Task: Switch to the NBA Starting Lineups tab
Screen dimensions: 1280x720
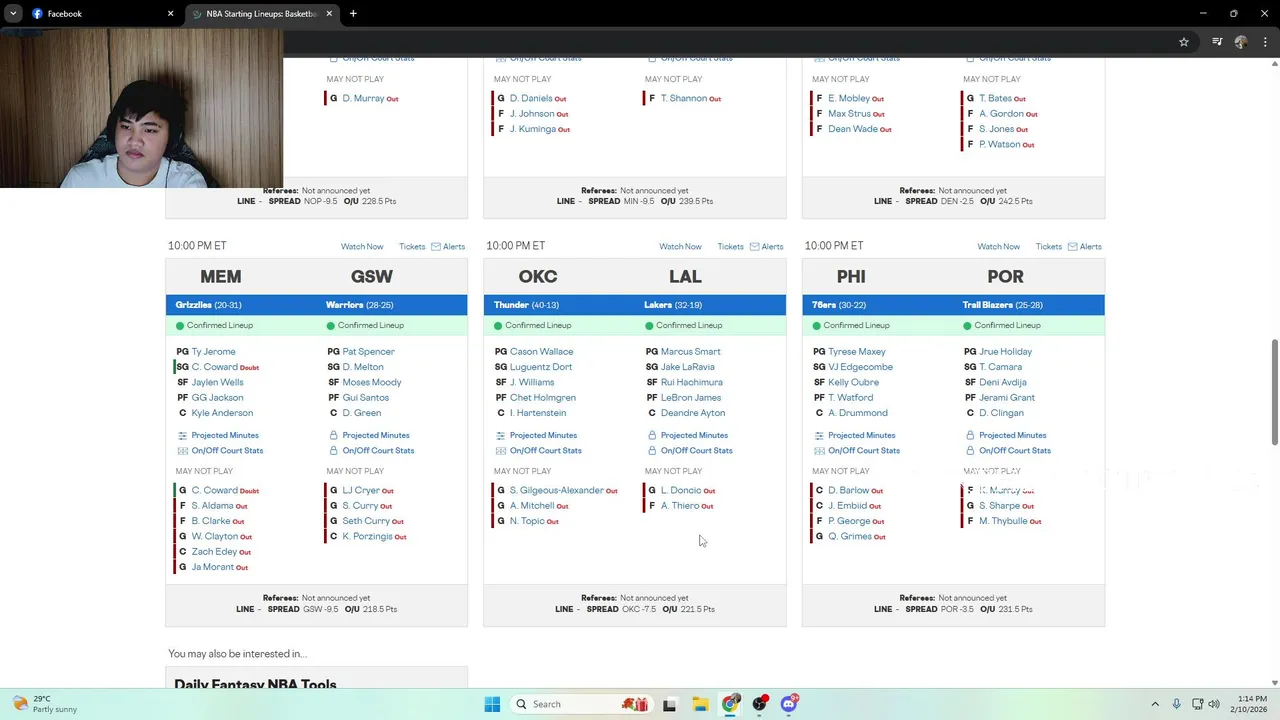Action: 262,14
